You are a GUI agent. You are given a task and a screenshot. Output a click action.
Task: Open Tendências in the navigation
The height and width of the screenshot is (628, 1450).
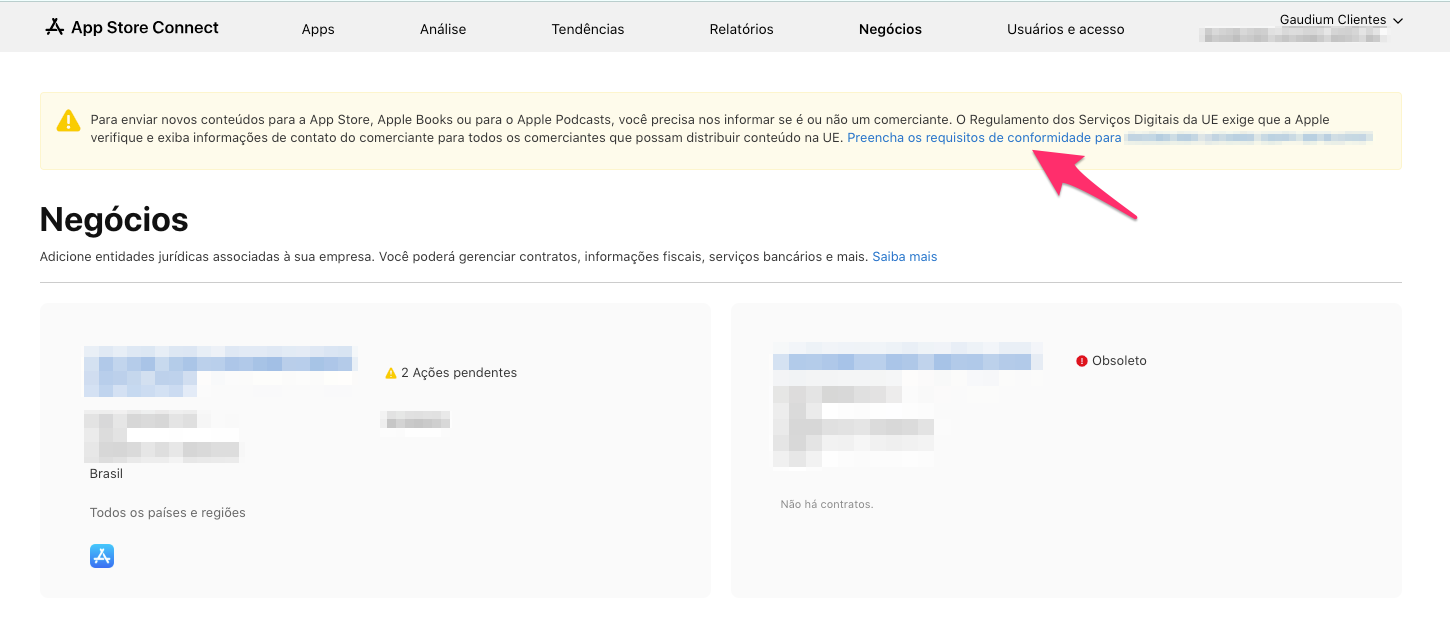(588, 29)
